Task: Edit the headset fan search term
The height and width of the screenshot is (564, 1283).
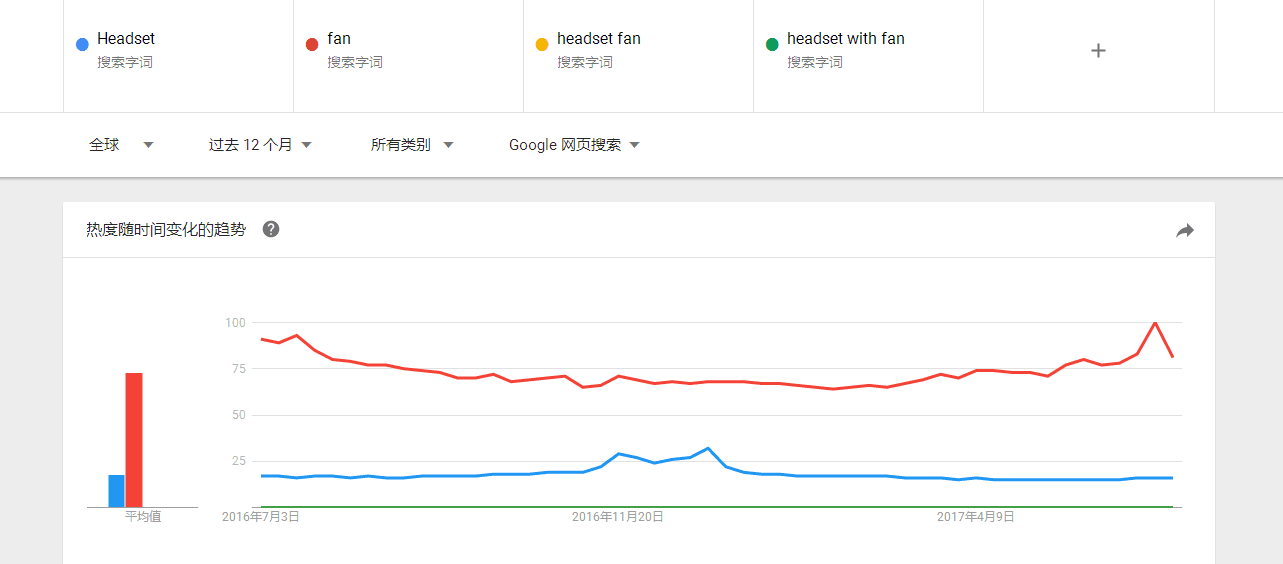Action: (x=599, y=39)
